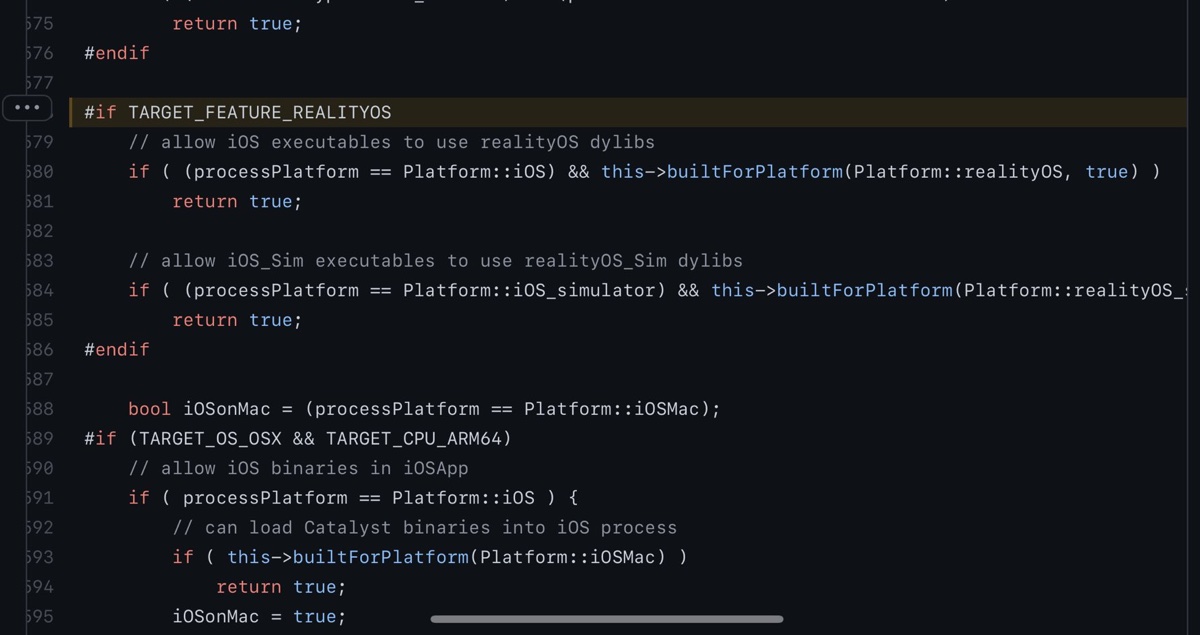
Task: Open the line actions ellipsis menu
Action: click(27, 107)
